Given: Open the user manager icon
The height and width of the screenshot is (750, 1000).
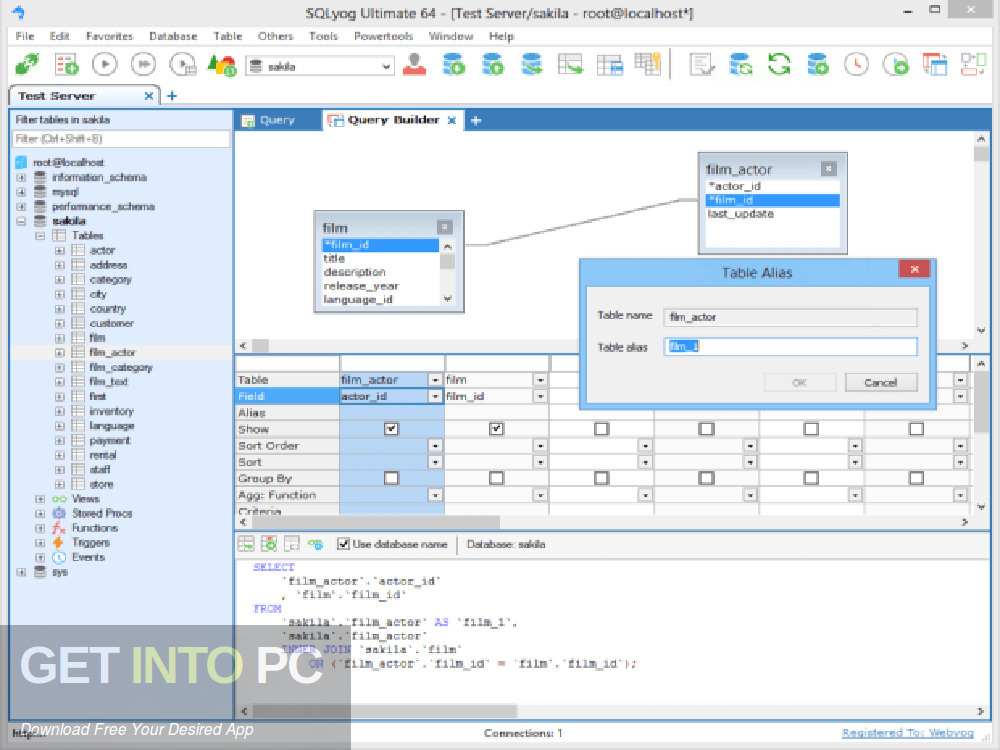Looking at the screenshot, I should [415, 64].
